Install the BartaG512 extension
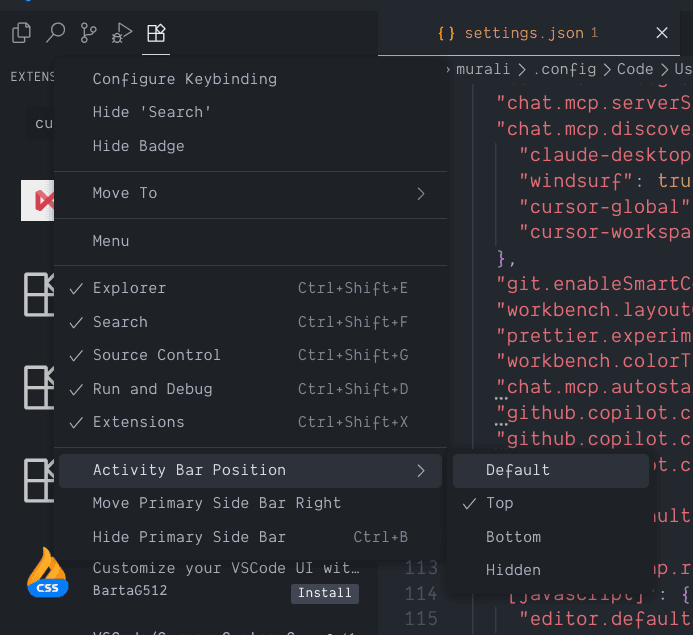693x635 pixels. [x=325, y=593]
